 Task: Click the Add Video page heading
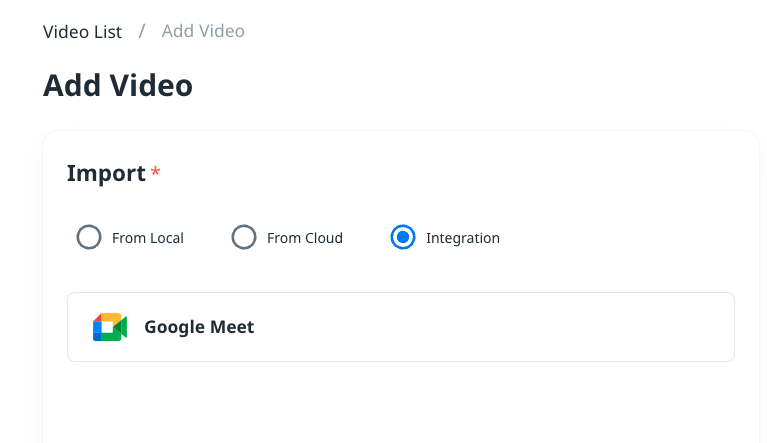pos(117,86)
